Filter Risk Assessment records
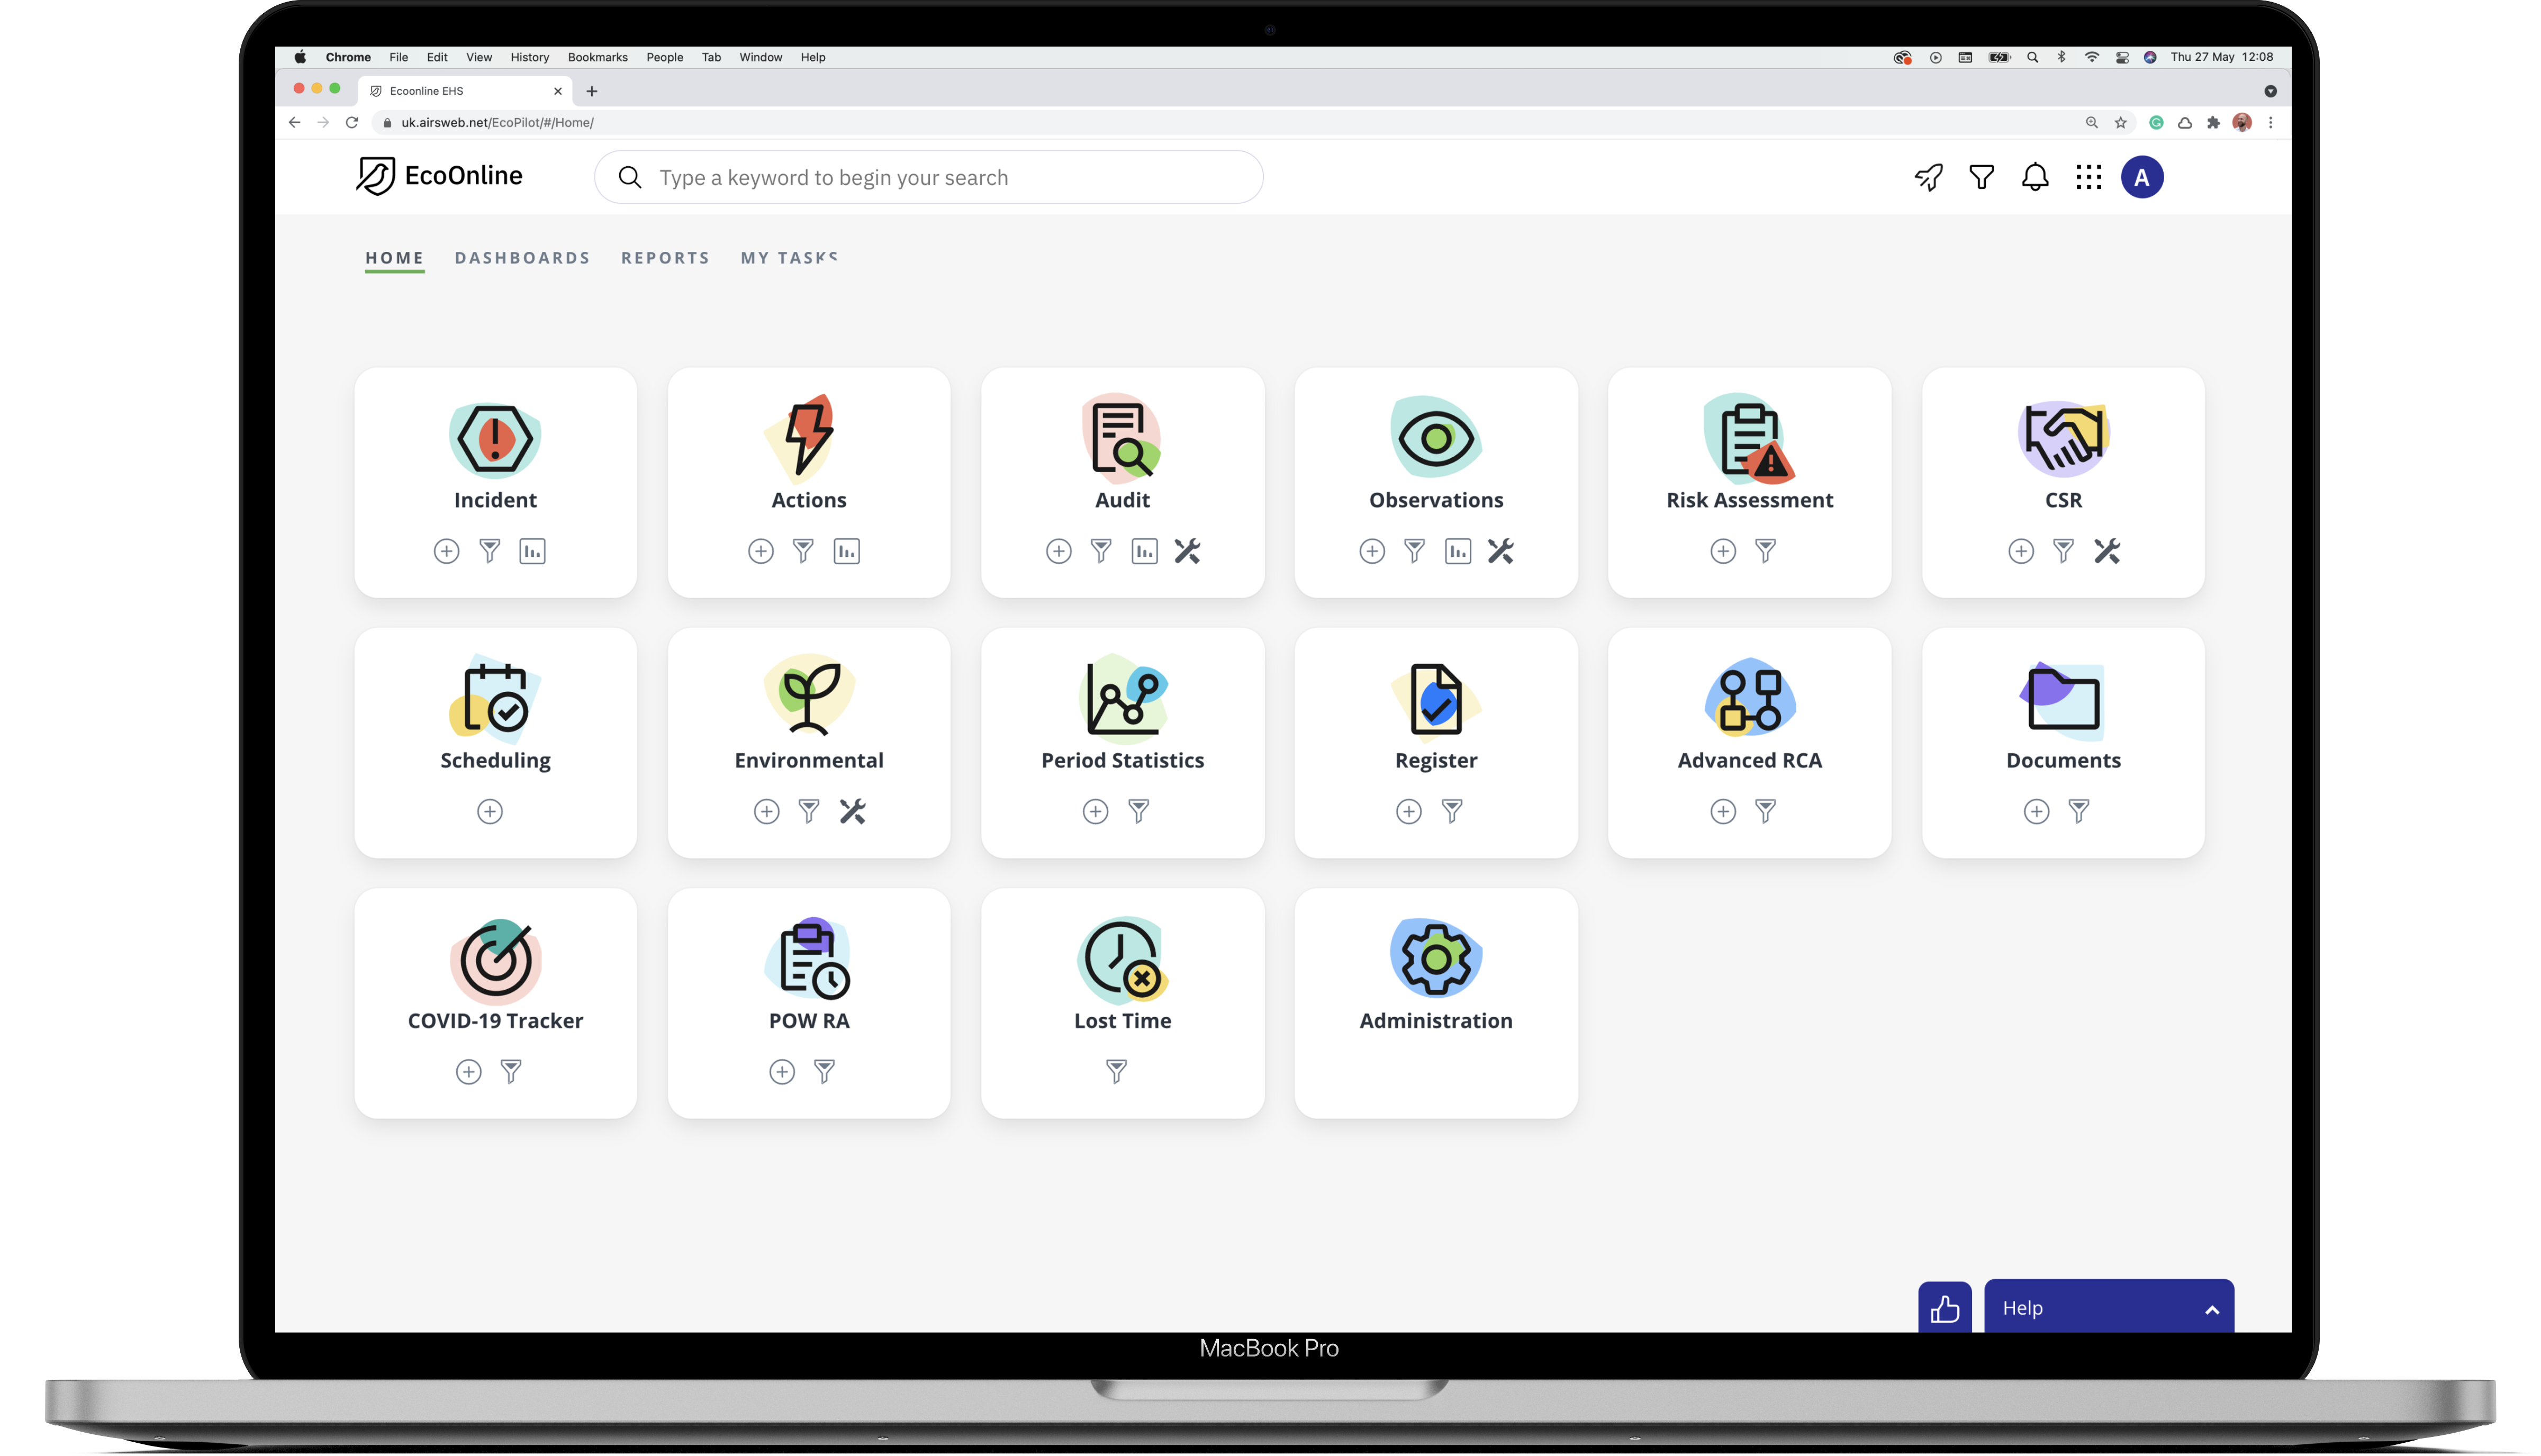The width and height of the screenshot is (2541, 1456). coord(1765,551)
